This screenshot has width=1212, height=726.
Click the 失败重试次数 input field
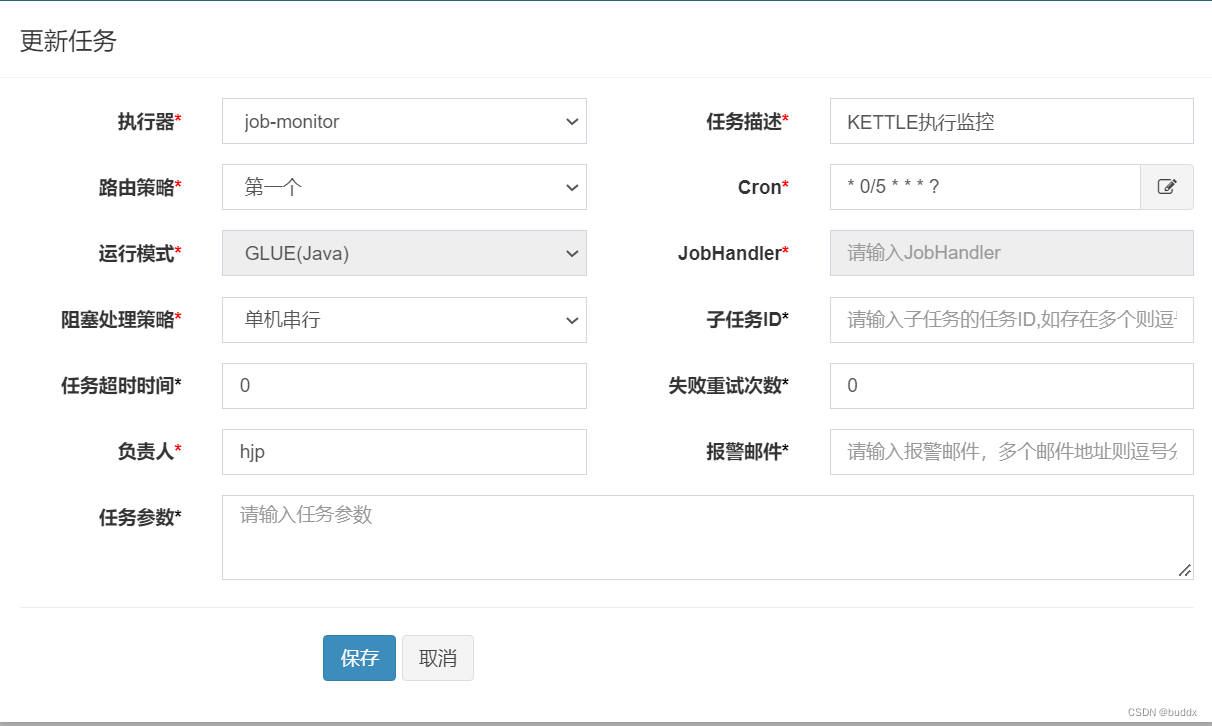coord(1012,386)
